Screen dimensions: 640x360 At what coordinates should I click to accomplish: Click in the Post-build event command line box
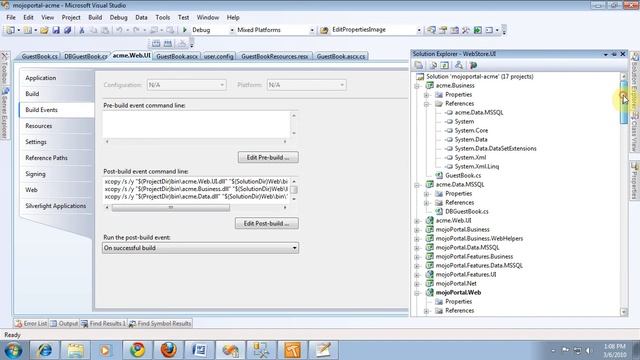196,189
